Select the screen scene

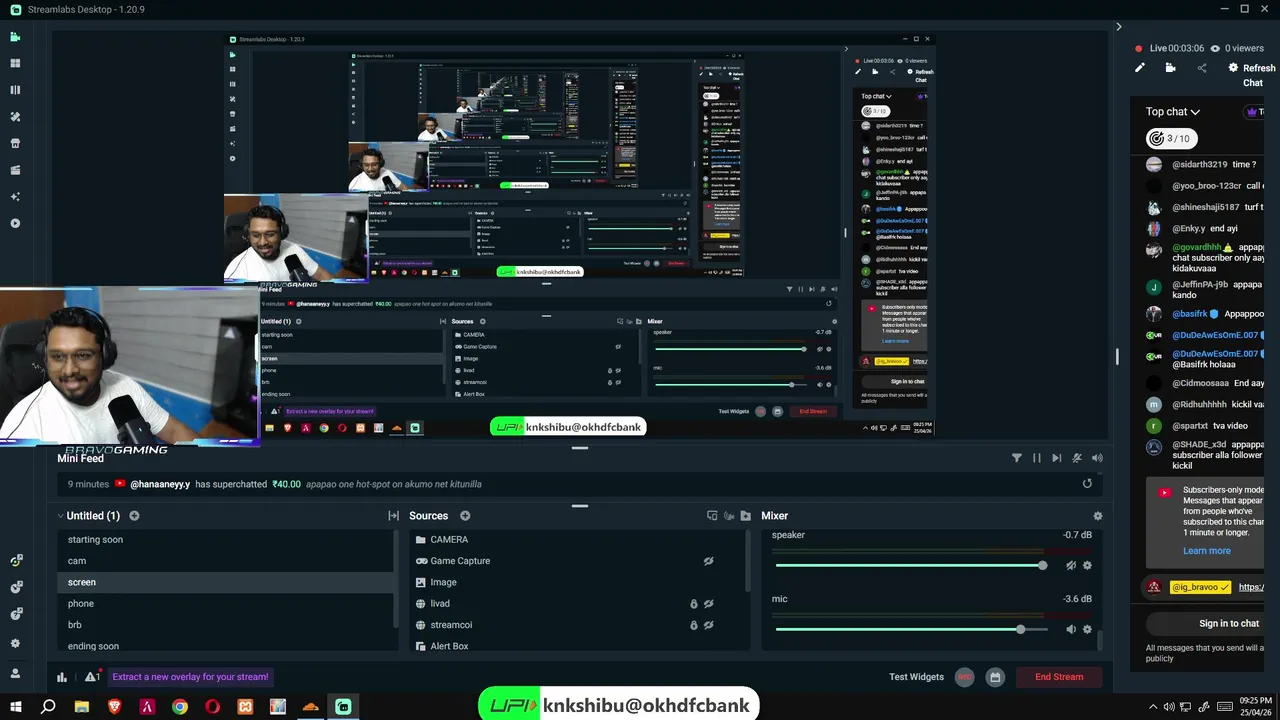pyautogui.click(x=227, y=582)
